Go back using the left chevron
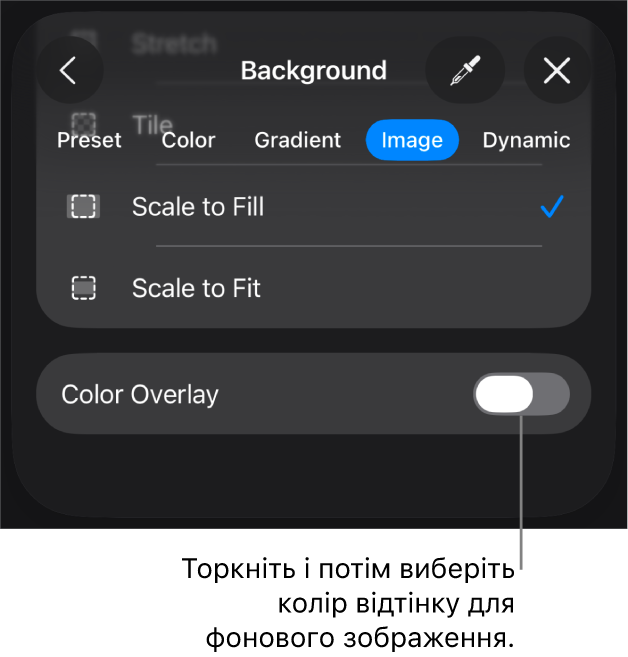This screenshot has width=628, height=657. (x=68, y=71)
